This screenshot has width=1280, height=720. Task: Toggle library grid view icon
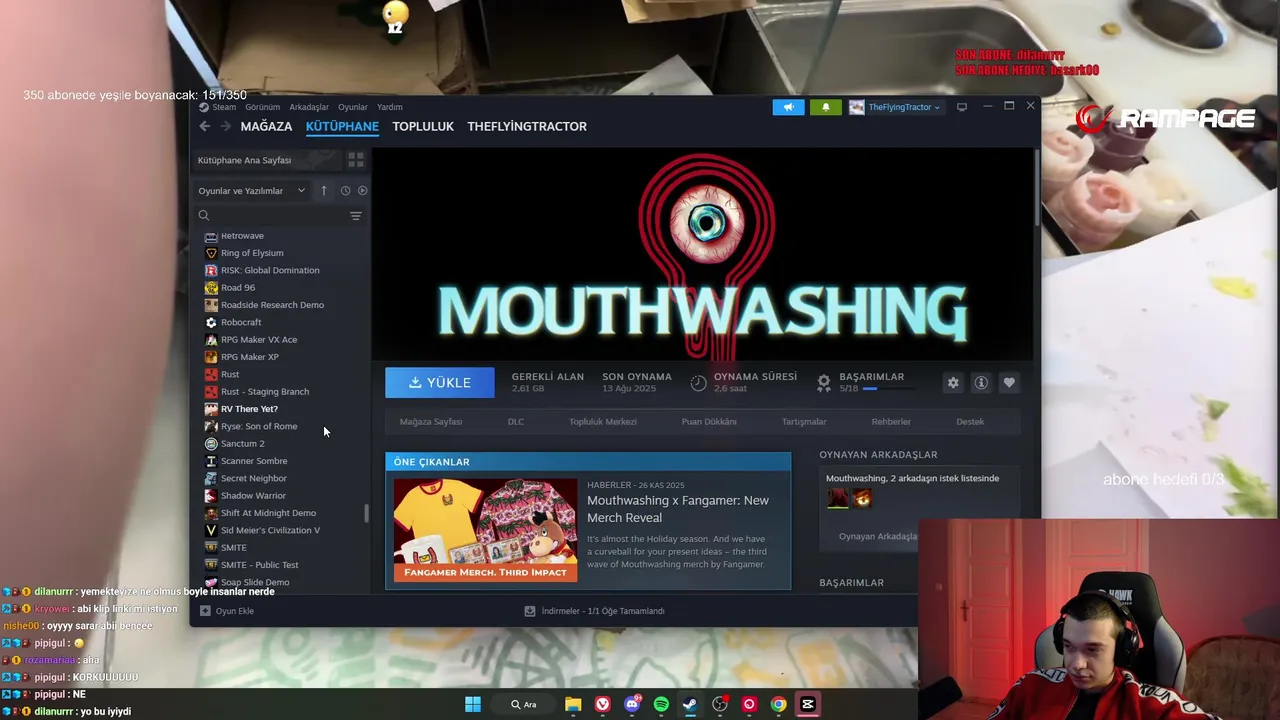(x=356, y=160)
